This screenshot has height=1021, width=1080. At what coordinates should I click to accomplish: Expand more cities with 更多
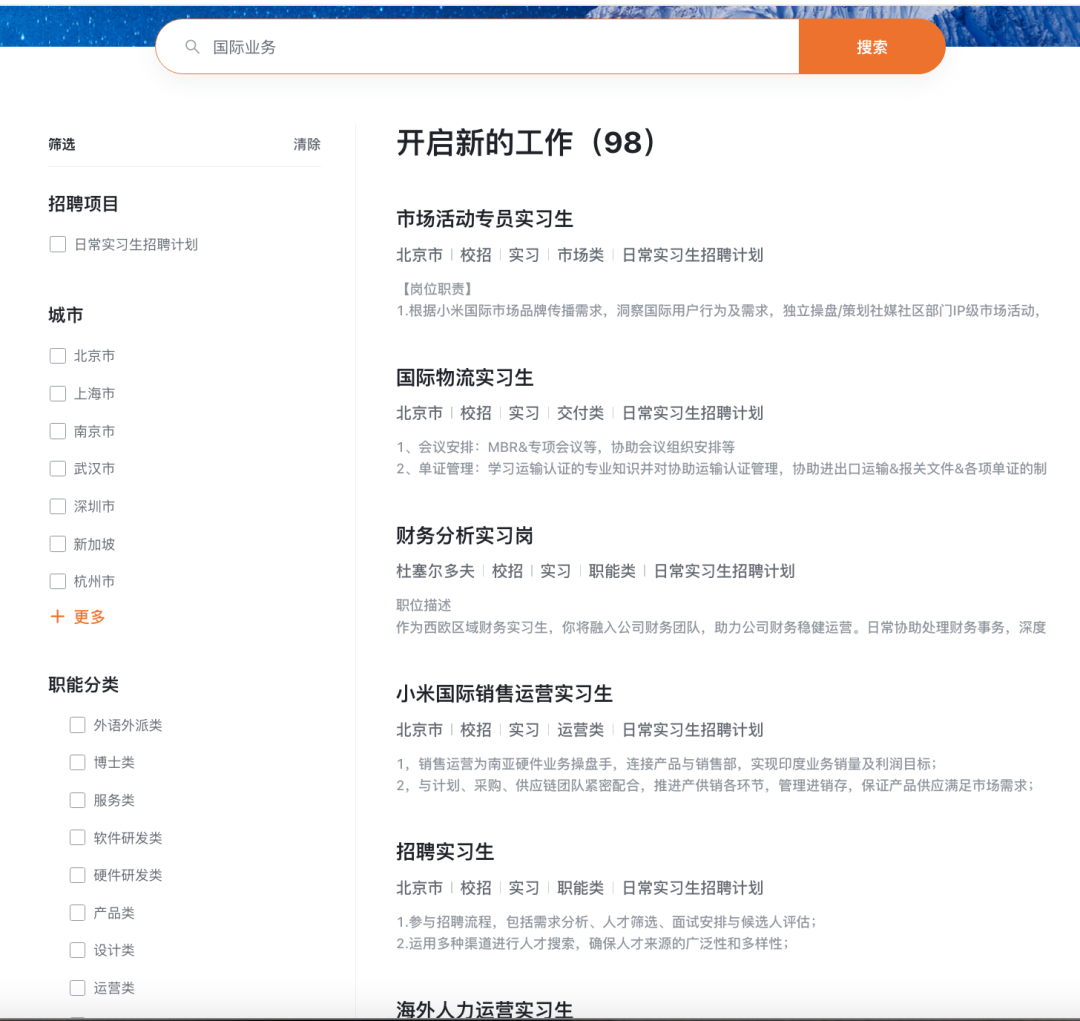coord(88,617)
